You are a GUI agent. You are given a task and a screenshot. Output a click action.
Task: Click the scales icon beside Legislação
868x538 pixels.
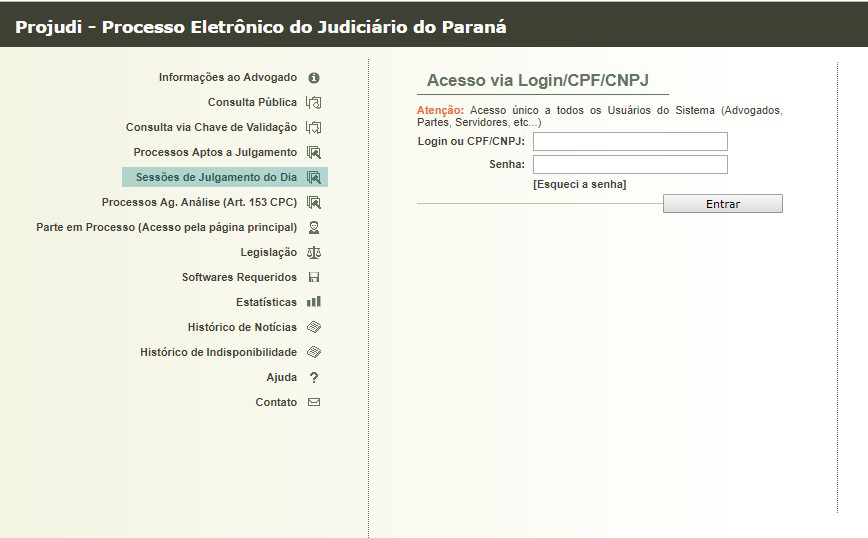[x=314, y=253]
